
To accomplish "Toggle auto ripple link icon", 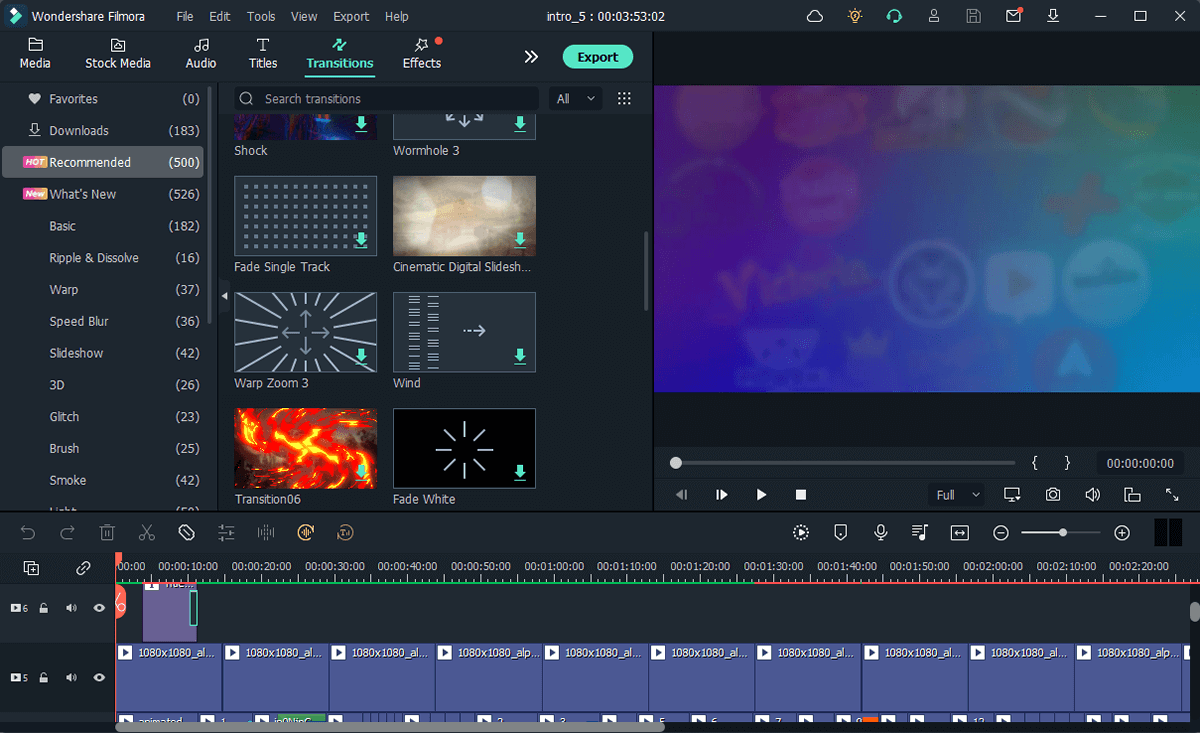I will tap(83, 568).
